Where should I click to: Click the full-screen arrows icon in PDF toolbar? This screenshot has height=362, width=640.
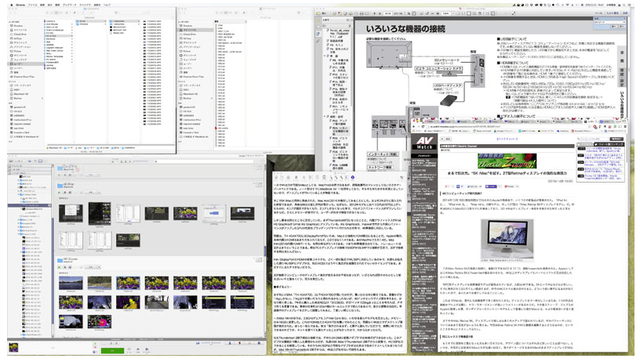click(x=513, y=13)
